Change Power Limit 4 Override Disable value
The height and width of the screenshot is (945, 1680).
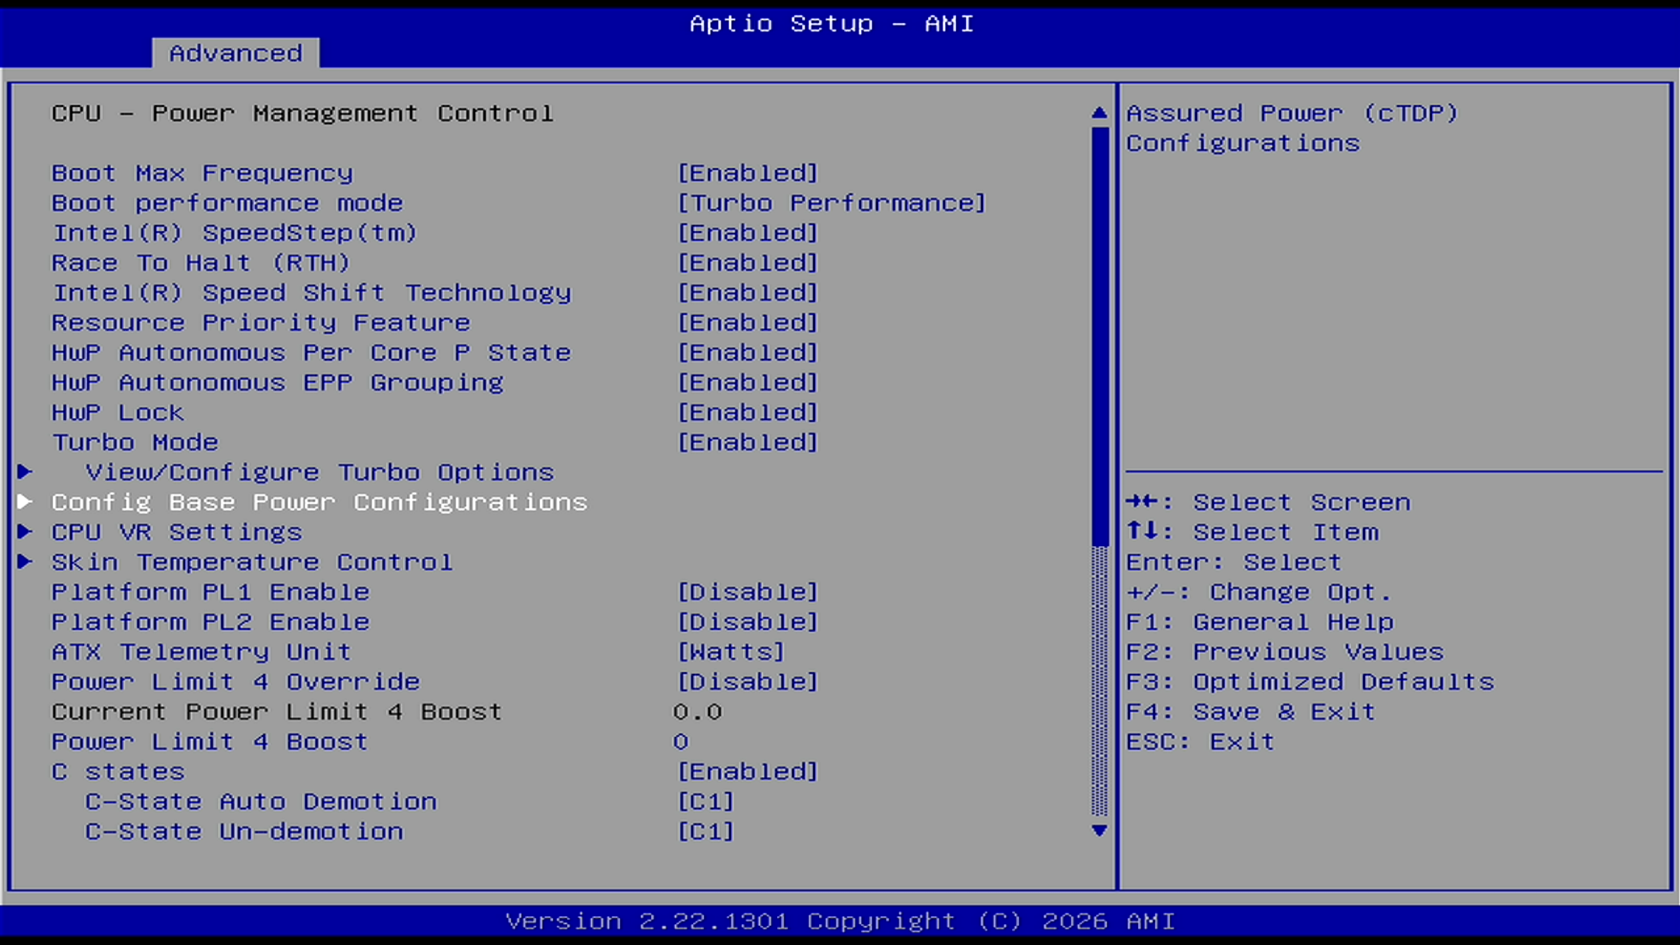748,682
